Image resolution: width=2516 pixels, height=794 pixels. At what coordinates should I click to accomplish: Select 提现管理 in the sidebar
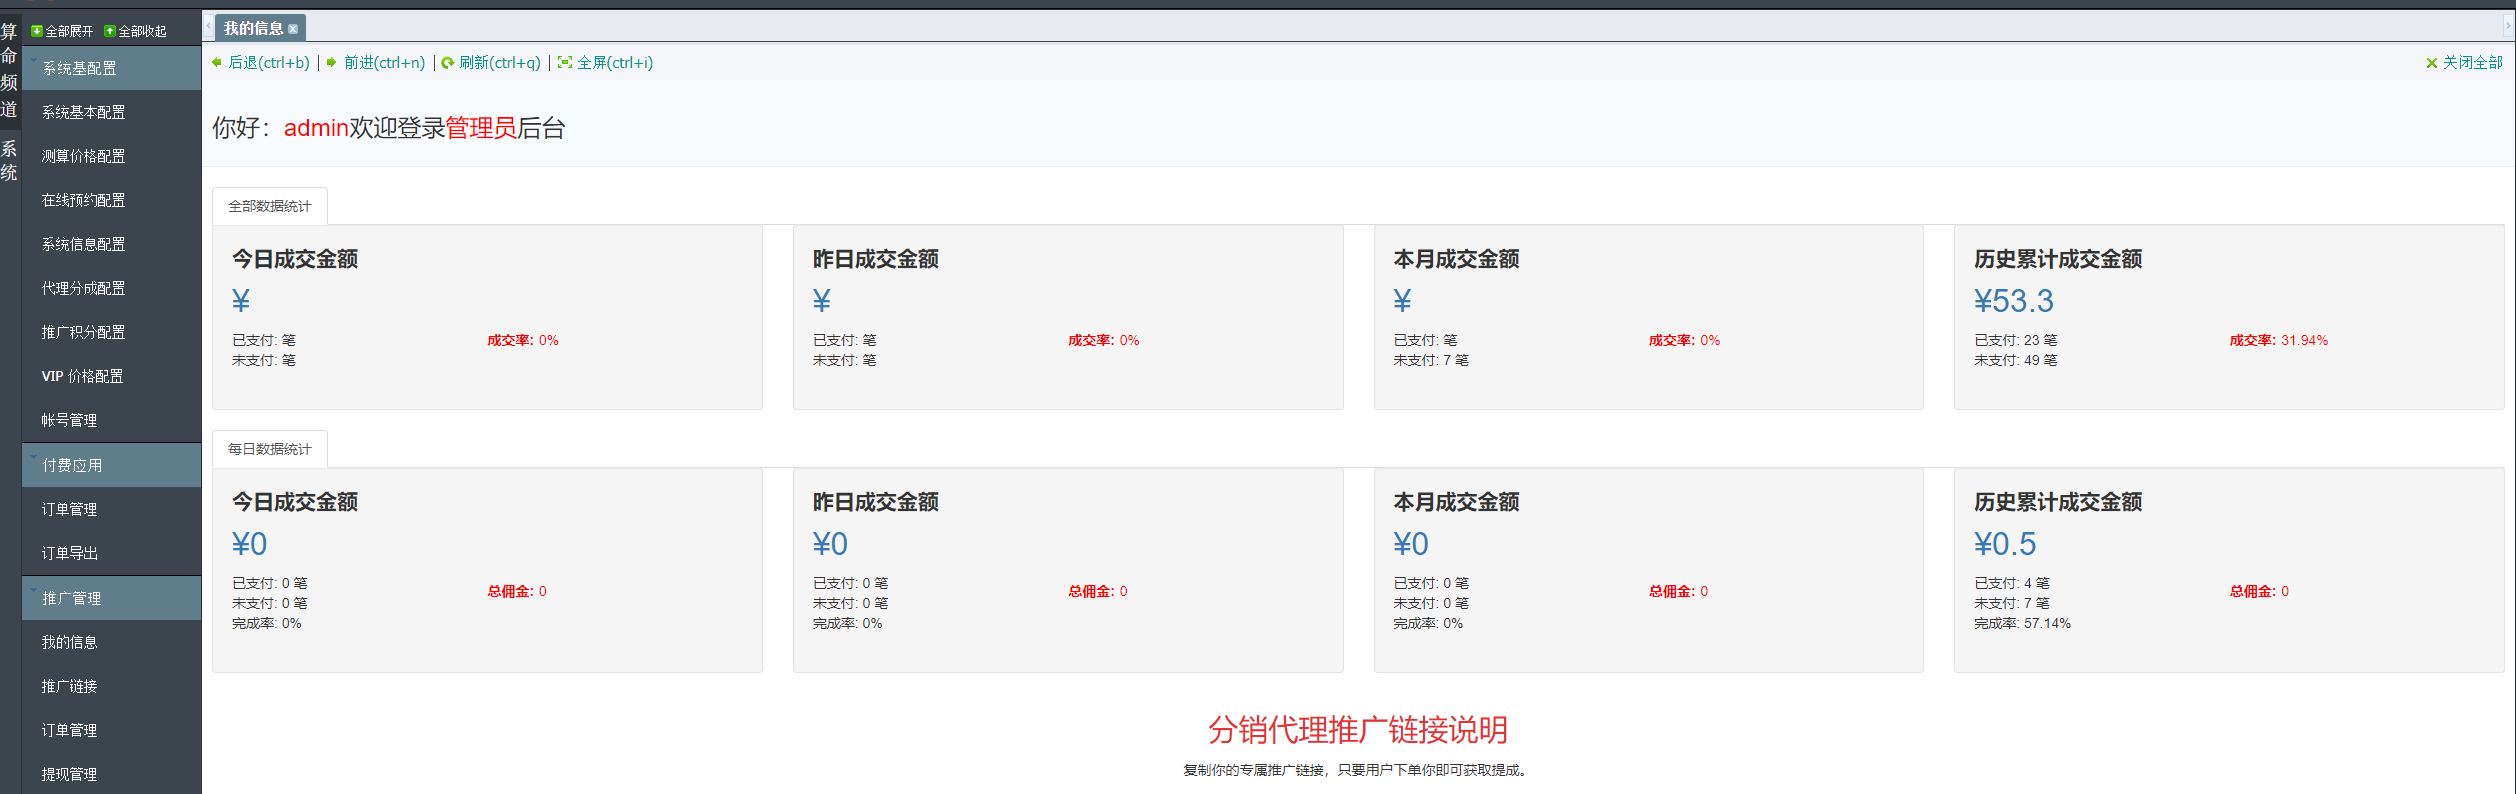tap(69, 774)
